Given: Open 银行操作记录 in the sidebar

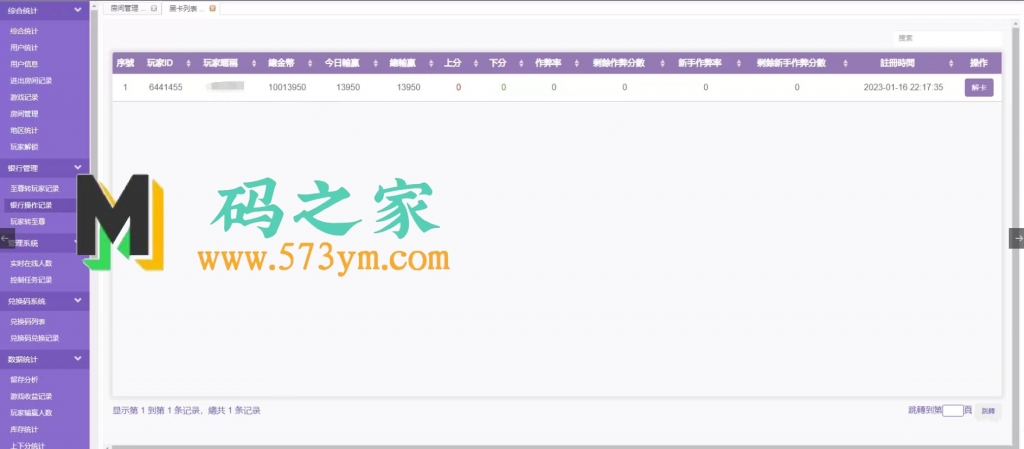Looking at the screenshot, I should 31,205.
